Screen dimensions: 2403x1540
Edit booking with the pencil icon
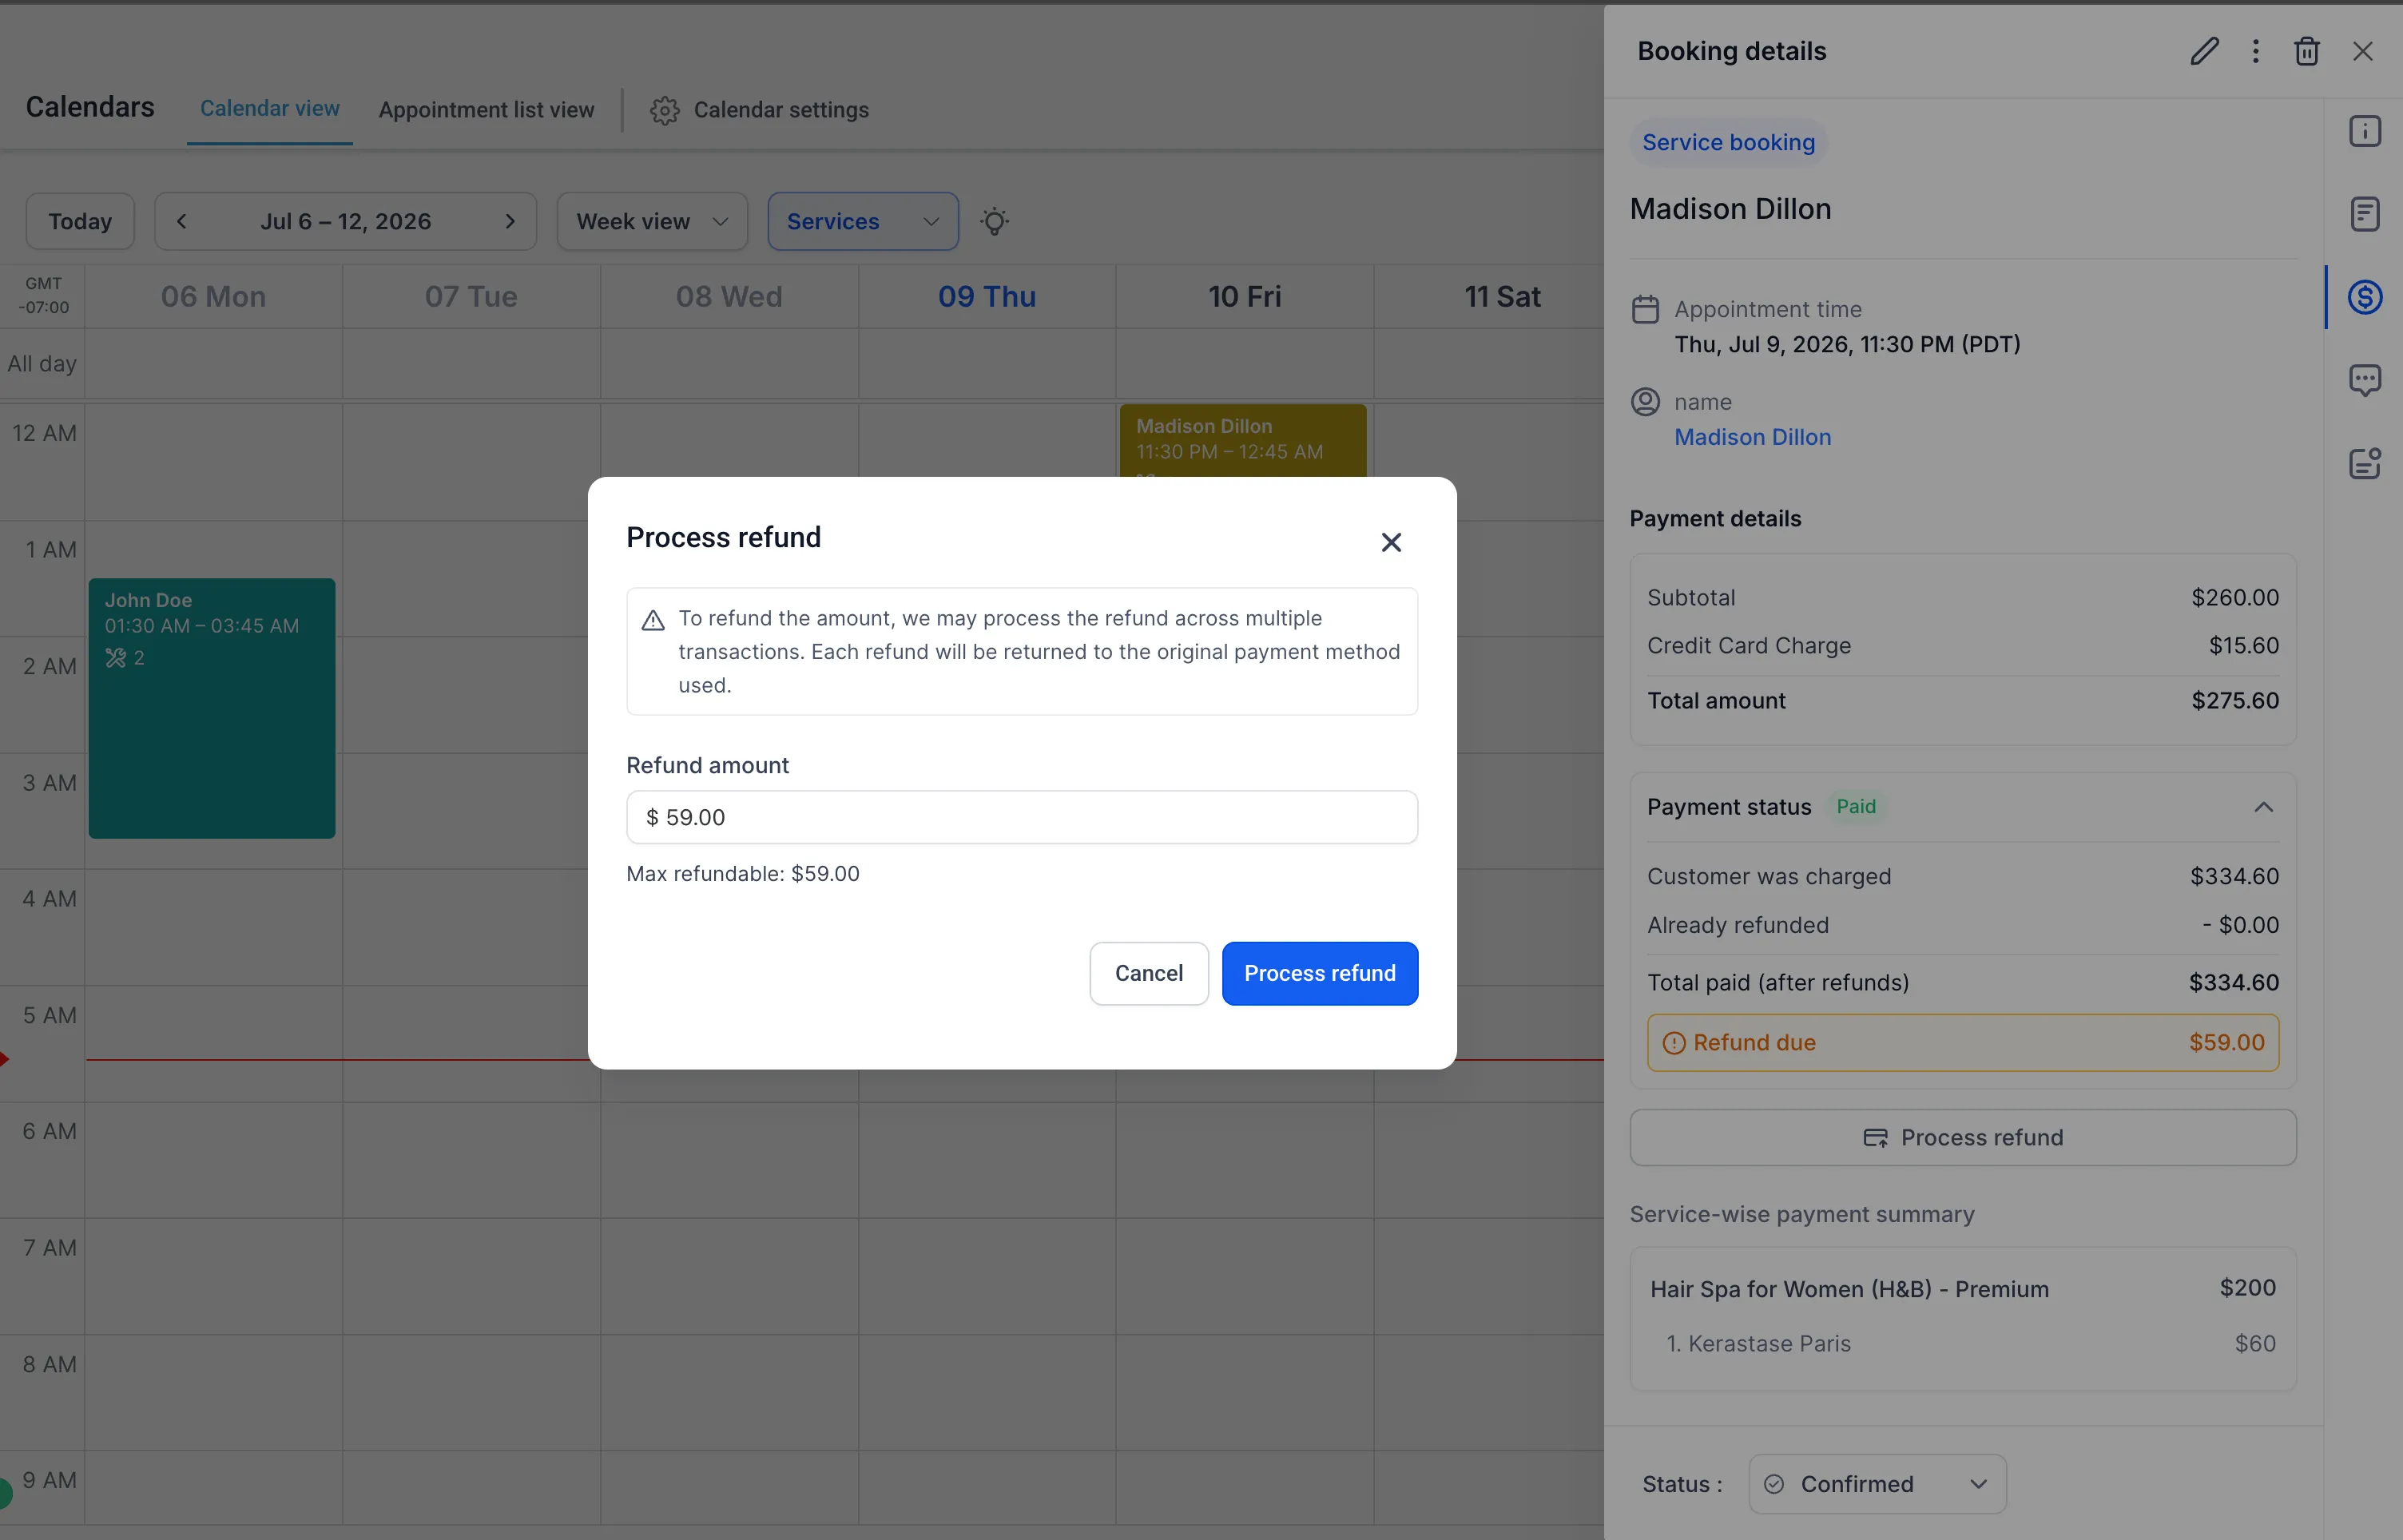click(x=2204, y=51)
